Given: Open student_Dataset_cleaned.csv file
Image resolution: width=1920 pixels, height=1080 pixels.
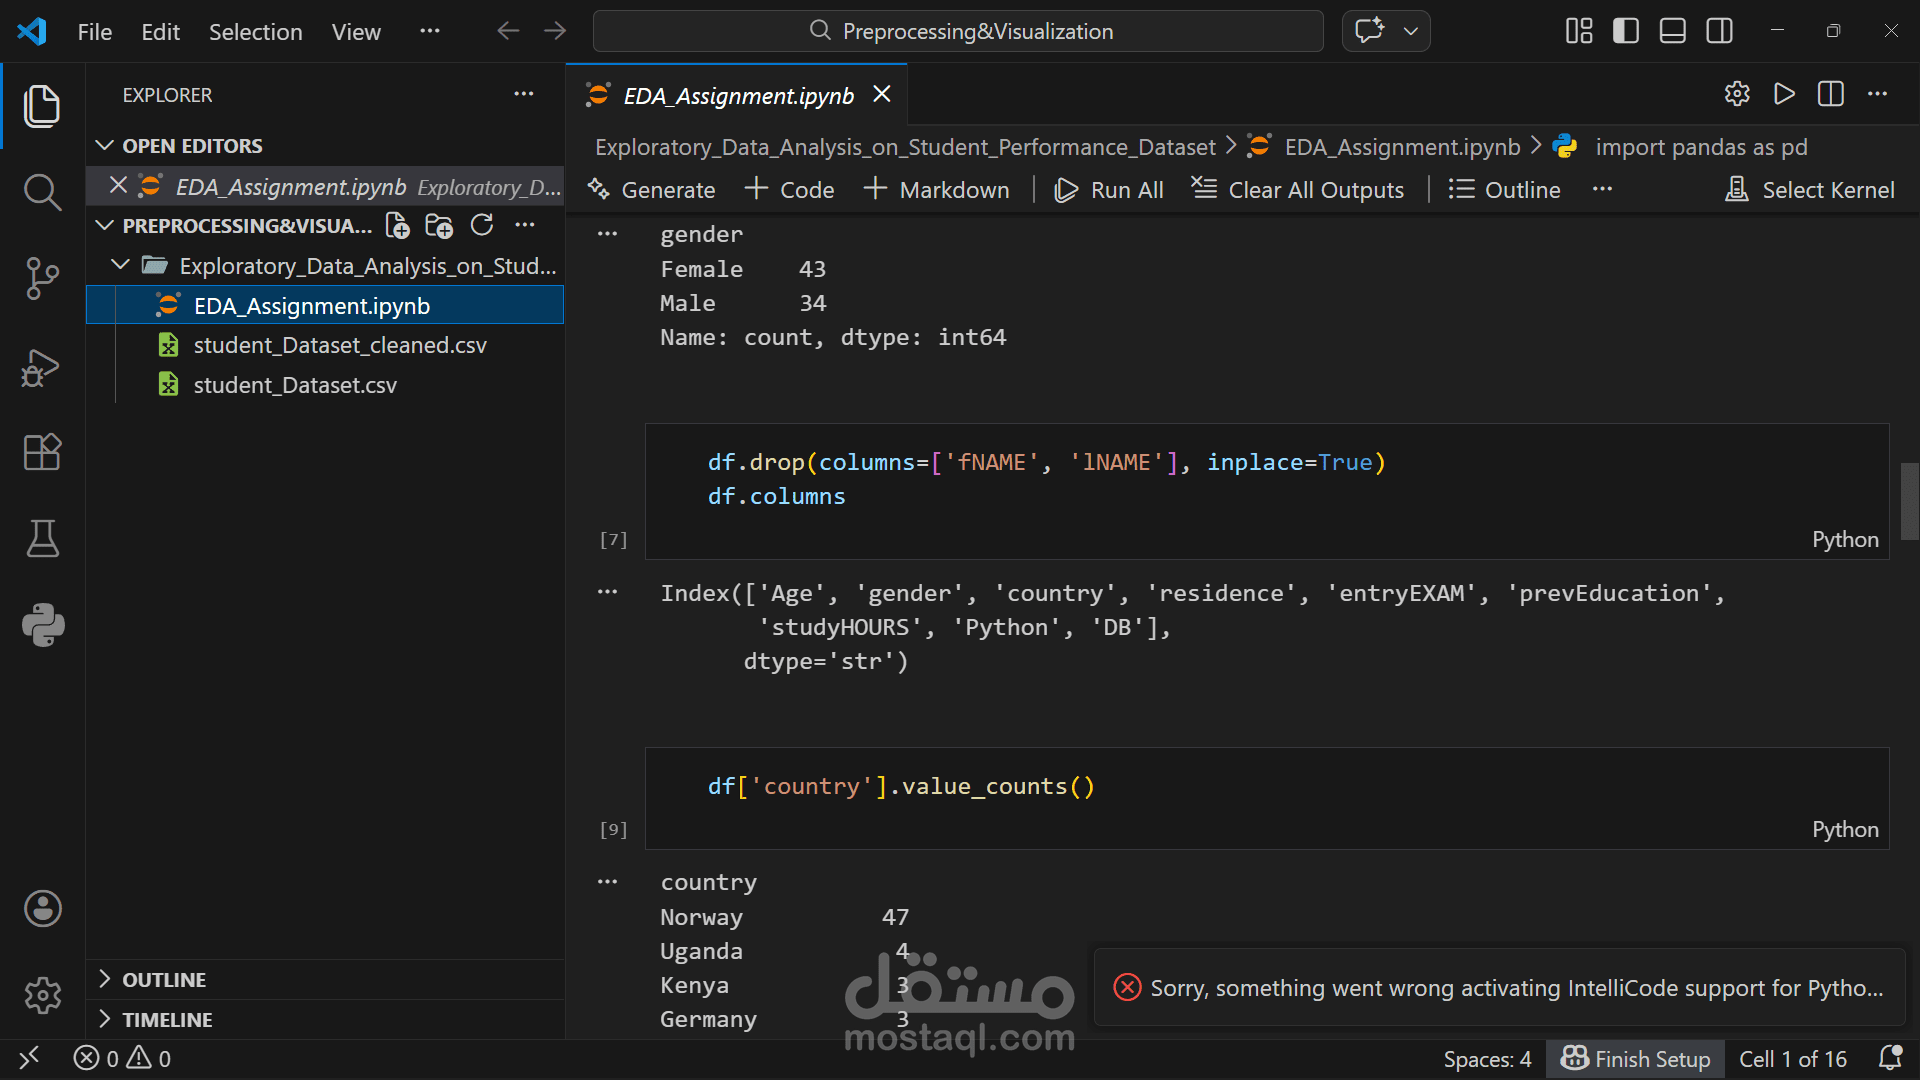Looking at the screenshot, I should [x=339, y=346].
